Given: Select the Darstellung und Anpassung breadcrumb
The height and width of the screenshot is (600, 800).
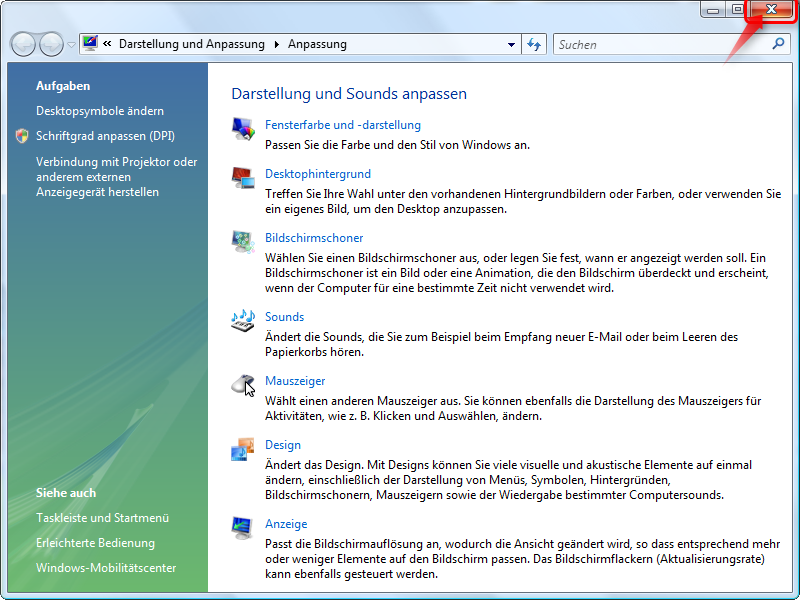Looking at the screenshot, I should tap(191, 44).
